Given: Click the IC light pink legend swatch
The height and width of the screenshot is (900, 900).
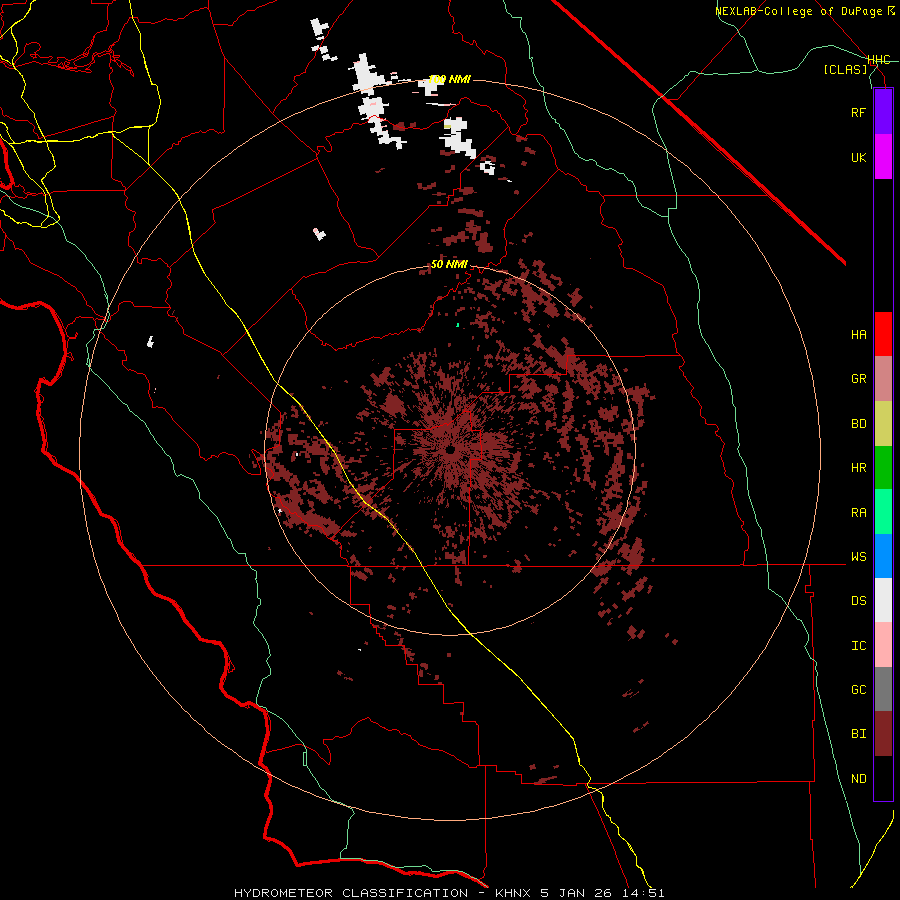Looking at the screenshot, I should (x=883, y=645).
